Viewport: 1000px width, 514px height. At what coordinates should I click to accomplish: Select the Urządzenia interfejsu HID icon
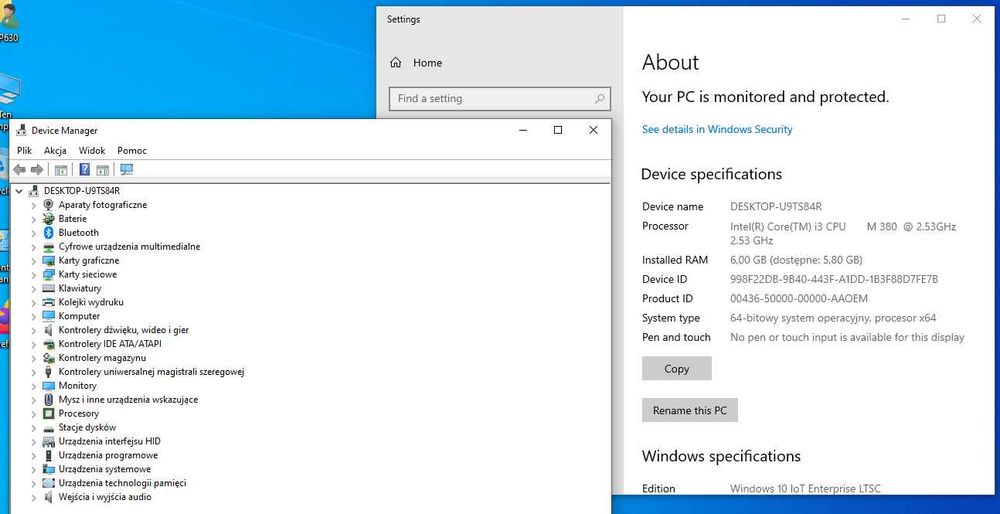[48, 441]
